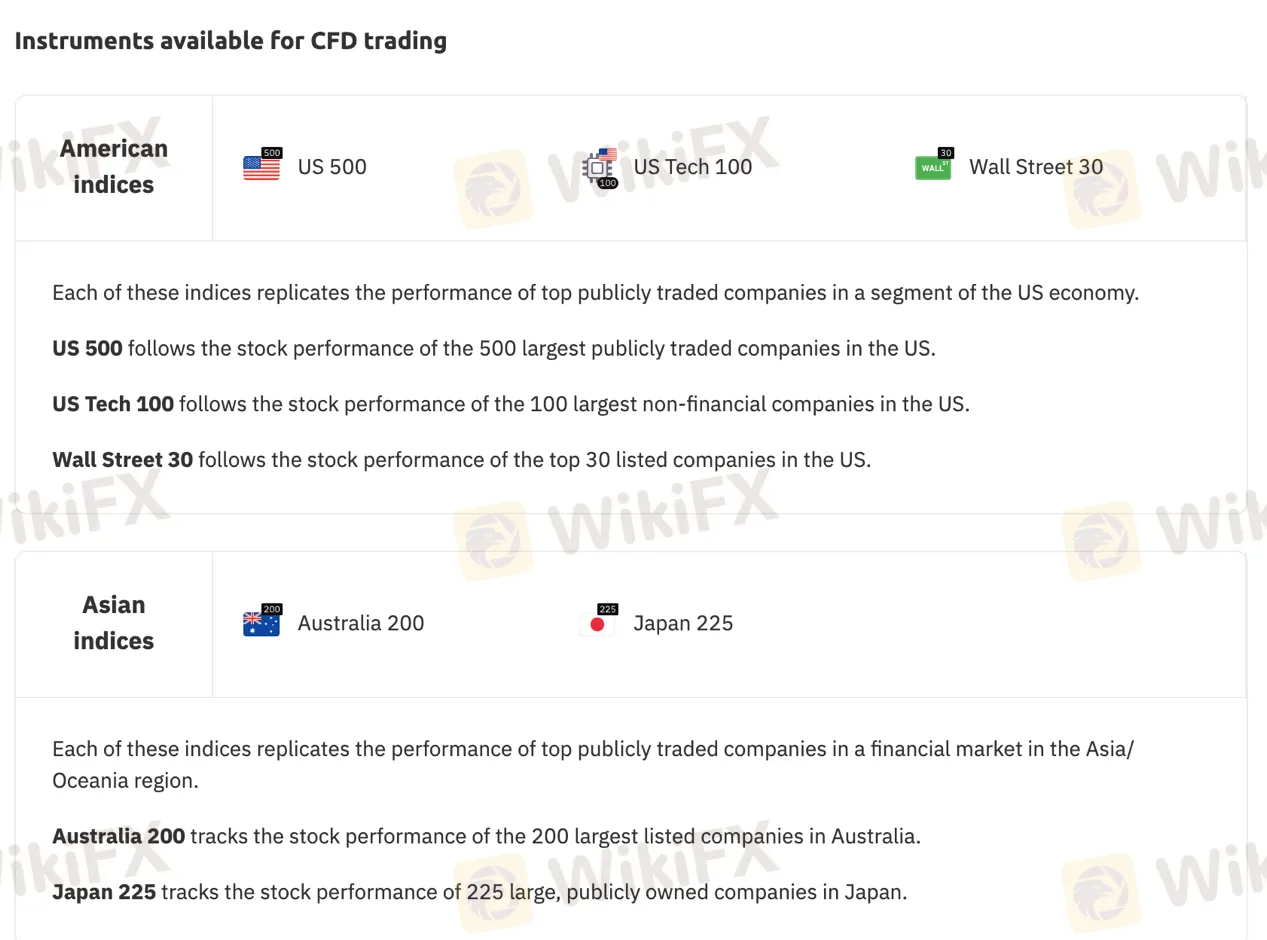The image size is (1267, 940).
Task: Click the Australia 200 flag icon
Action: [262, 621]
